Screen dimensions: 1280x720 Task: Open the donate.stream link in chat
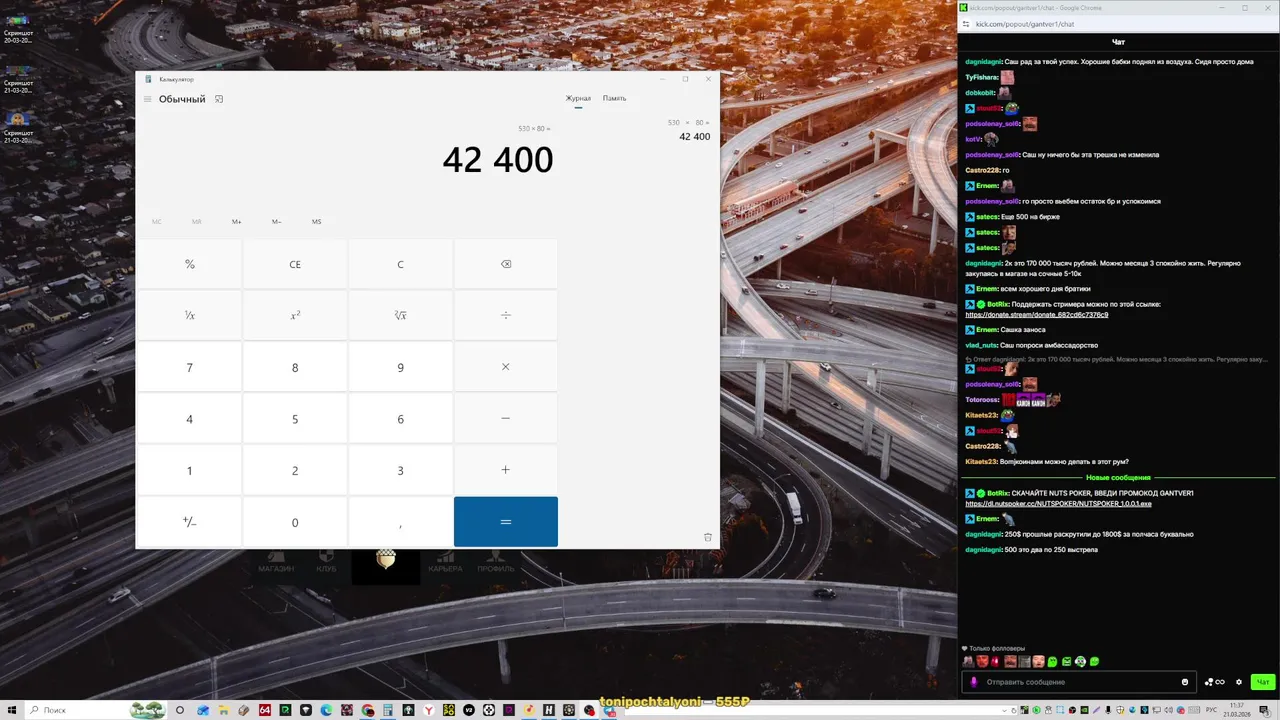1036,315
